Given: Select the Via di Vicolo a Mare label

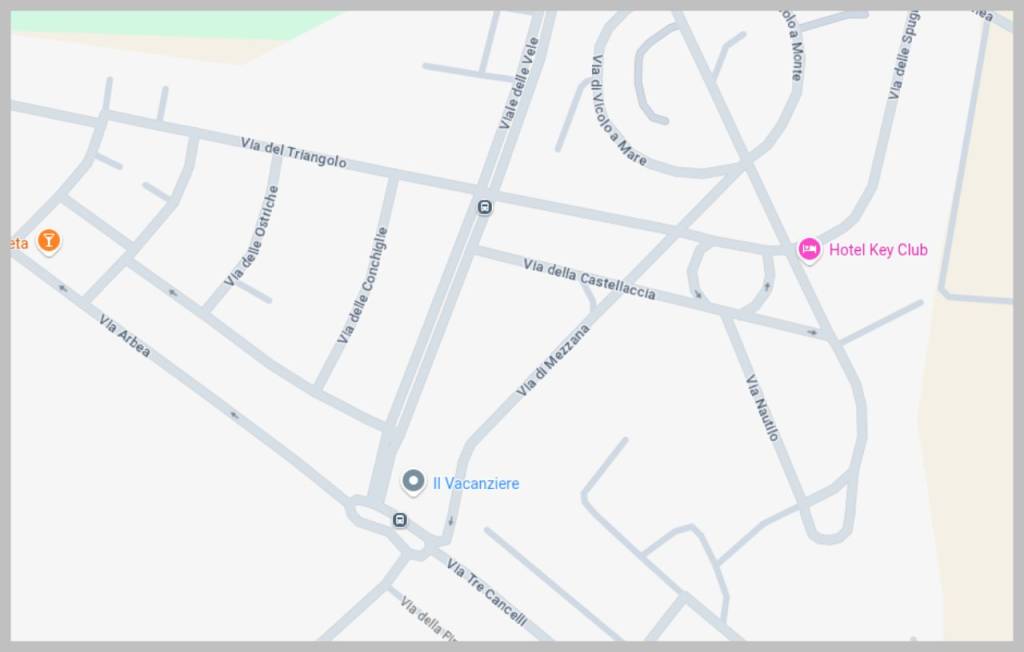Looking at the screenshot, I should click(x=617, y=111).
